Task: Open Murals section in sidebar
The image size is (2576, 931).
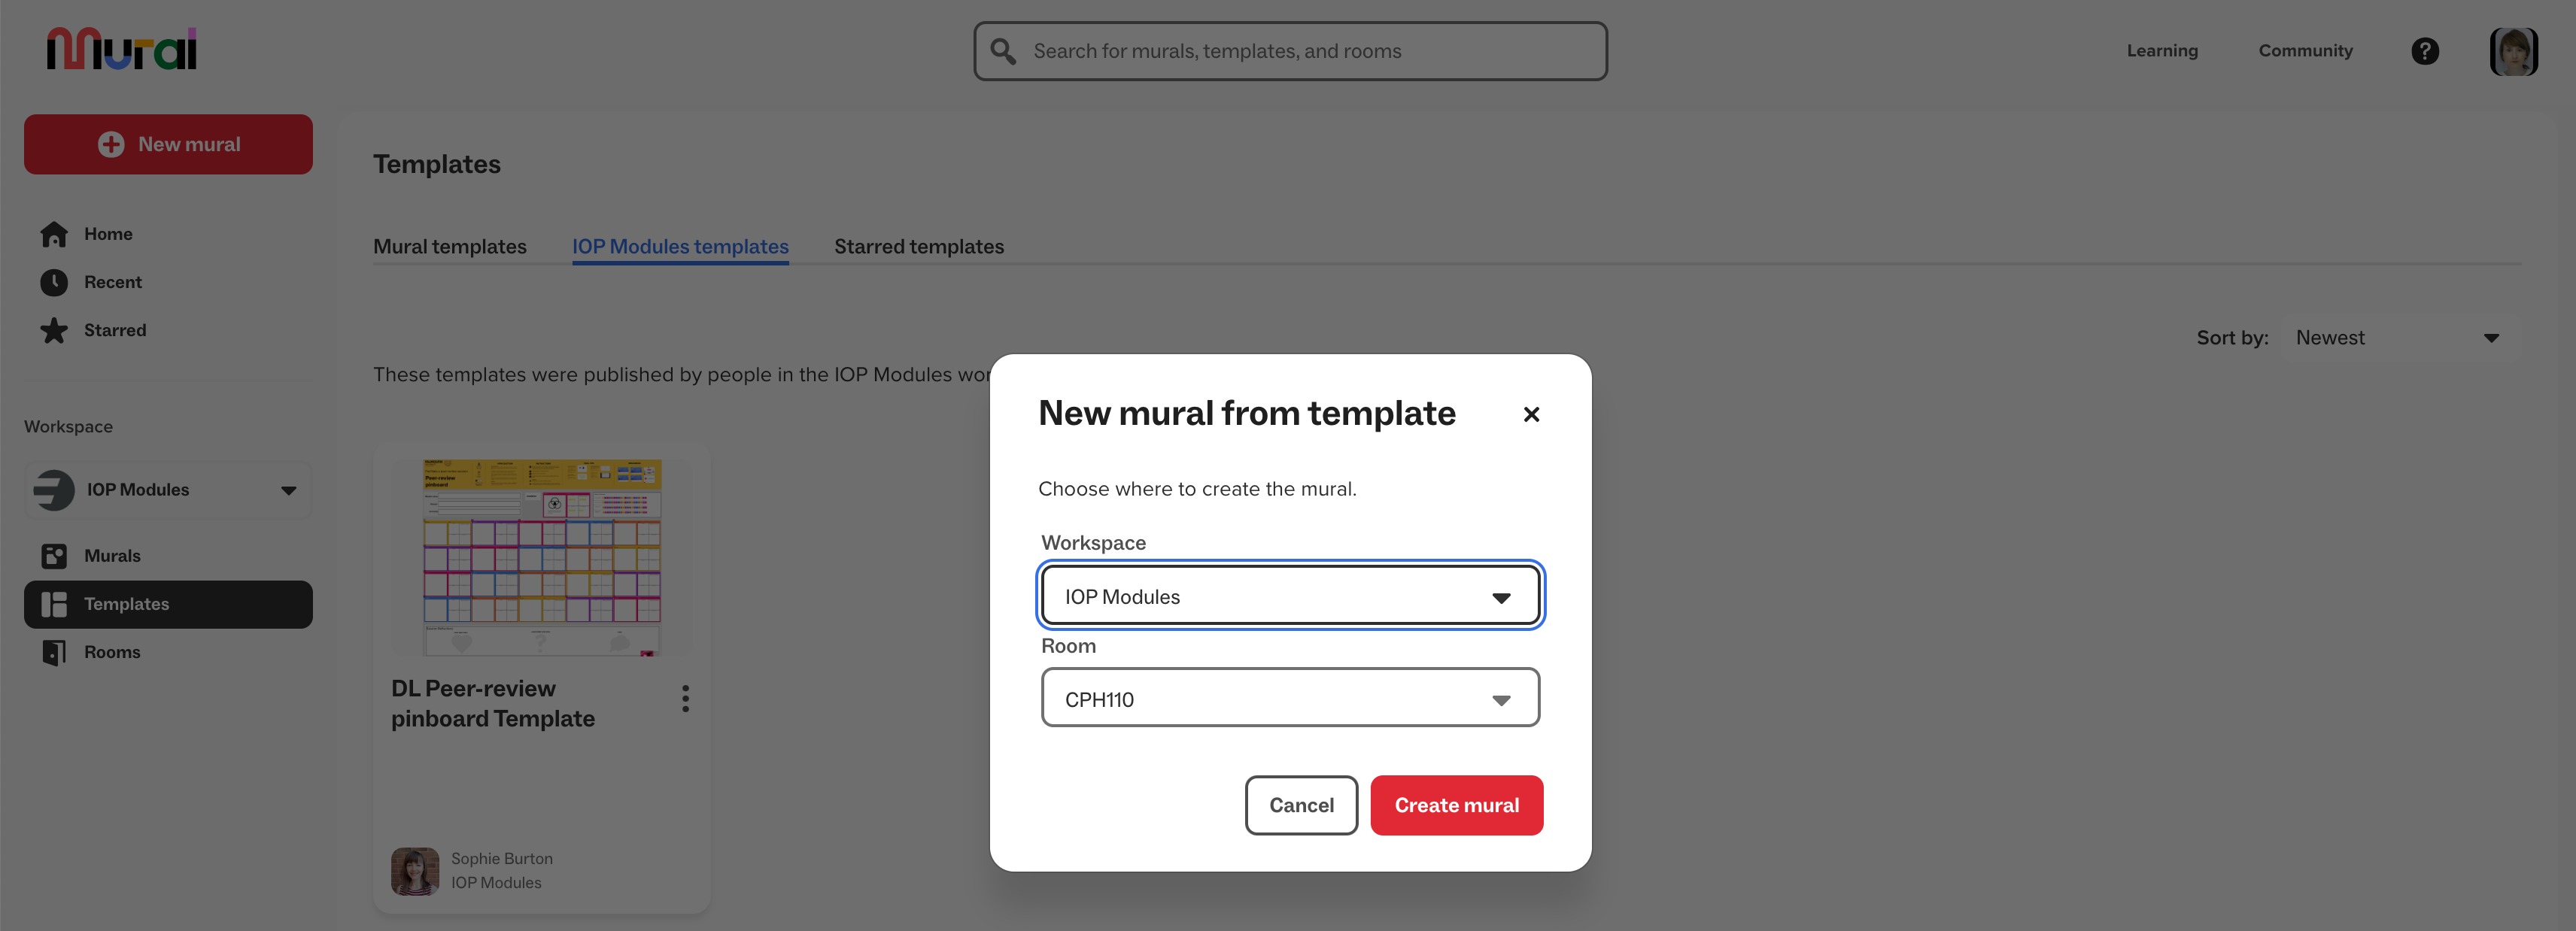Action: tap(112, 556)
